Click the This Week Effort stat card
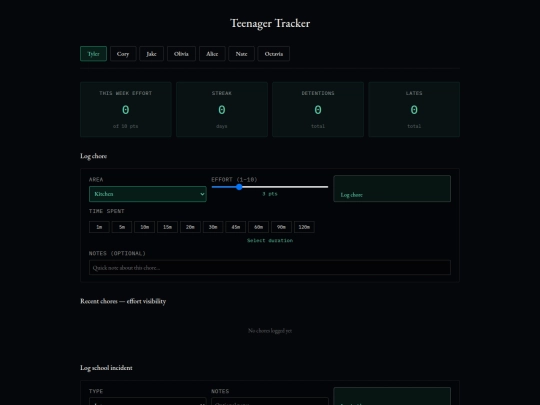The height and width of the screenshot is (405, 540). 126,110
